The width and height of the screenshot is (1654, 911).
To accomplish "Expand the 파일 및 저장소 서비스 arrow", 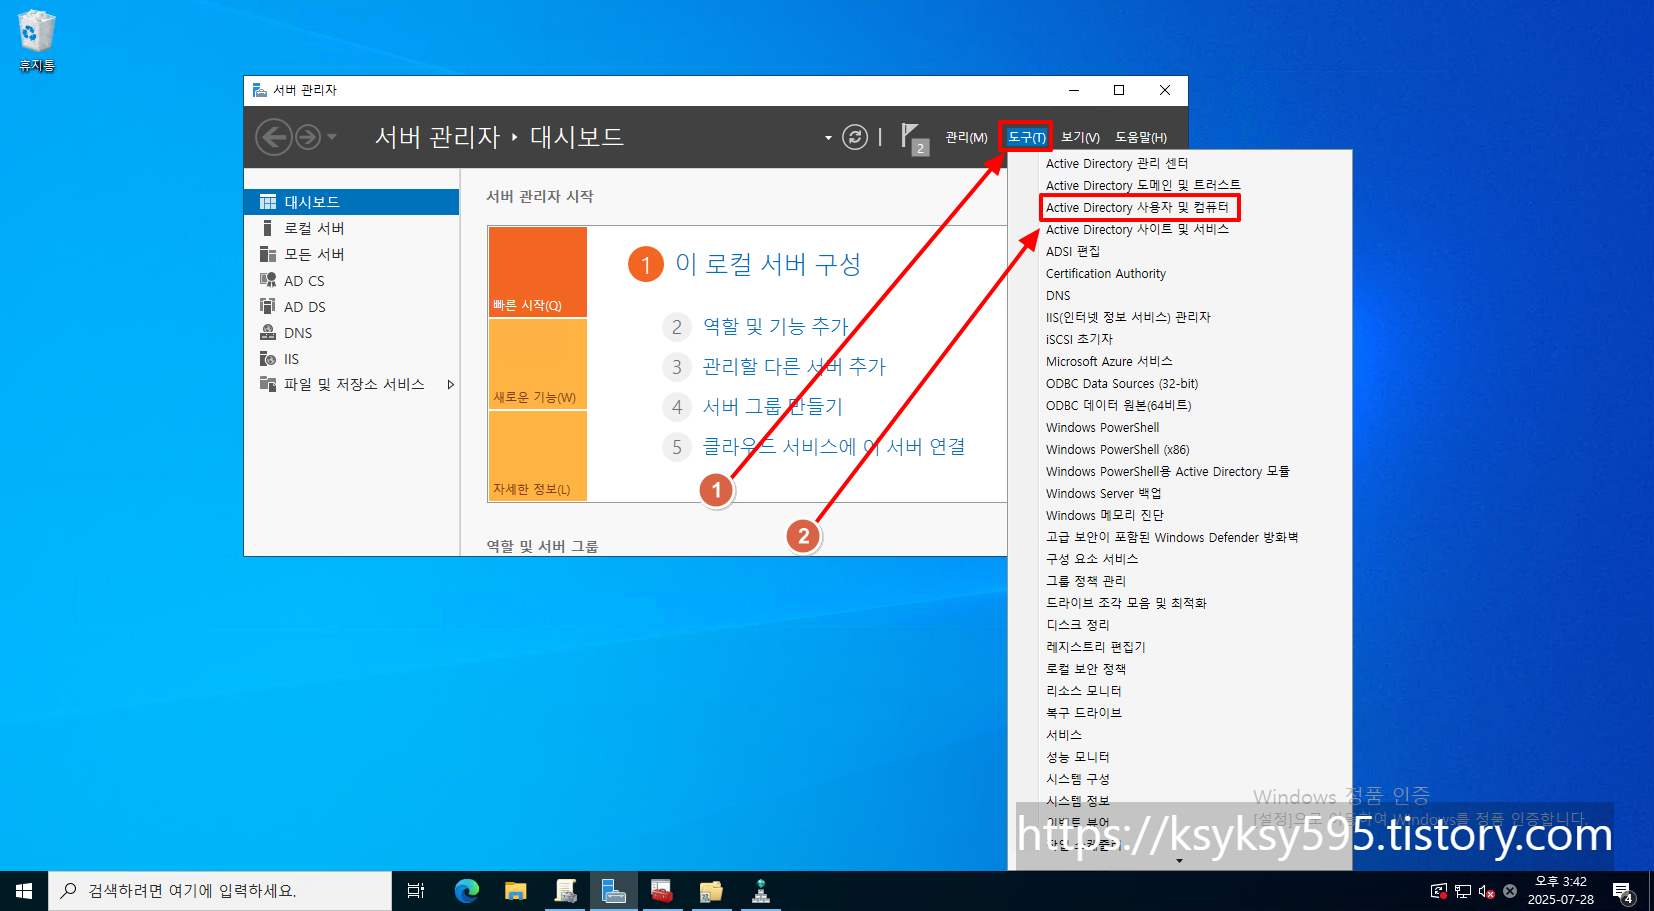I will click(x=450, y=384).
